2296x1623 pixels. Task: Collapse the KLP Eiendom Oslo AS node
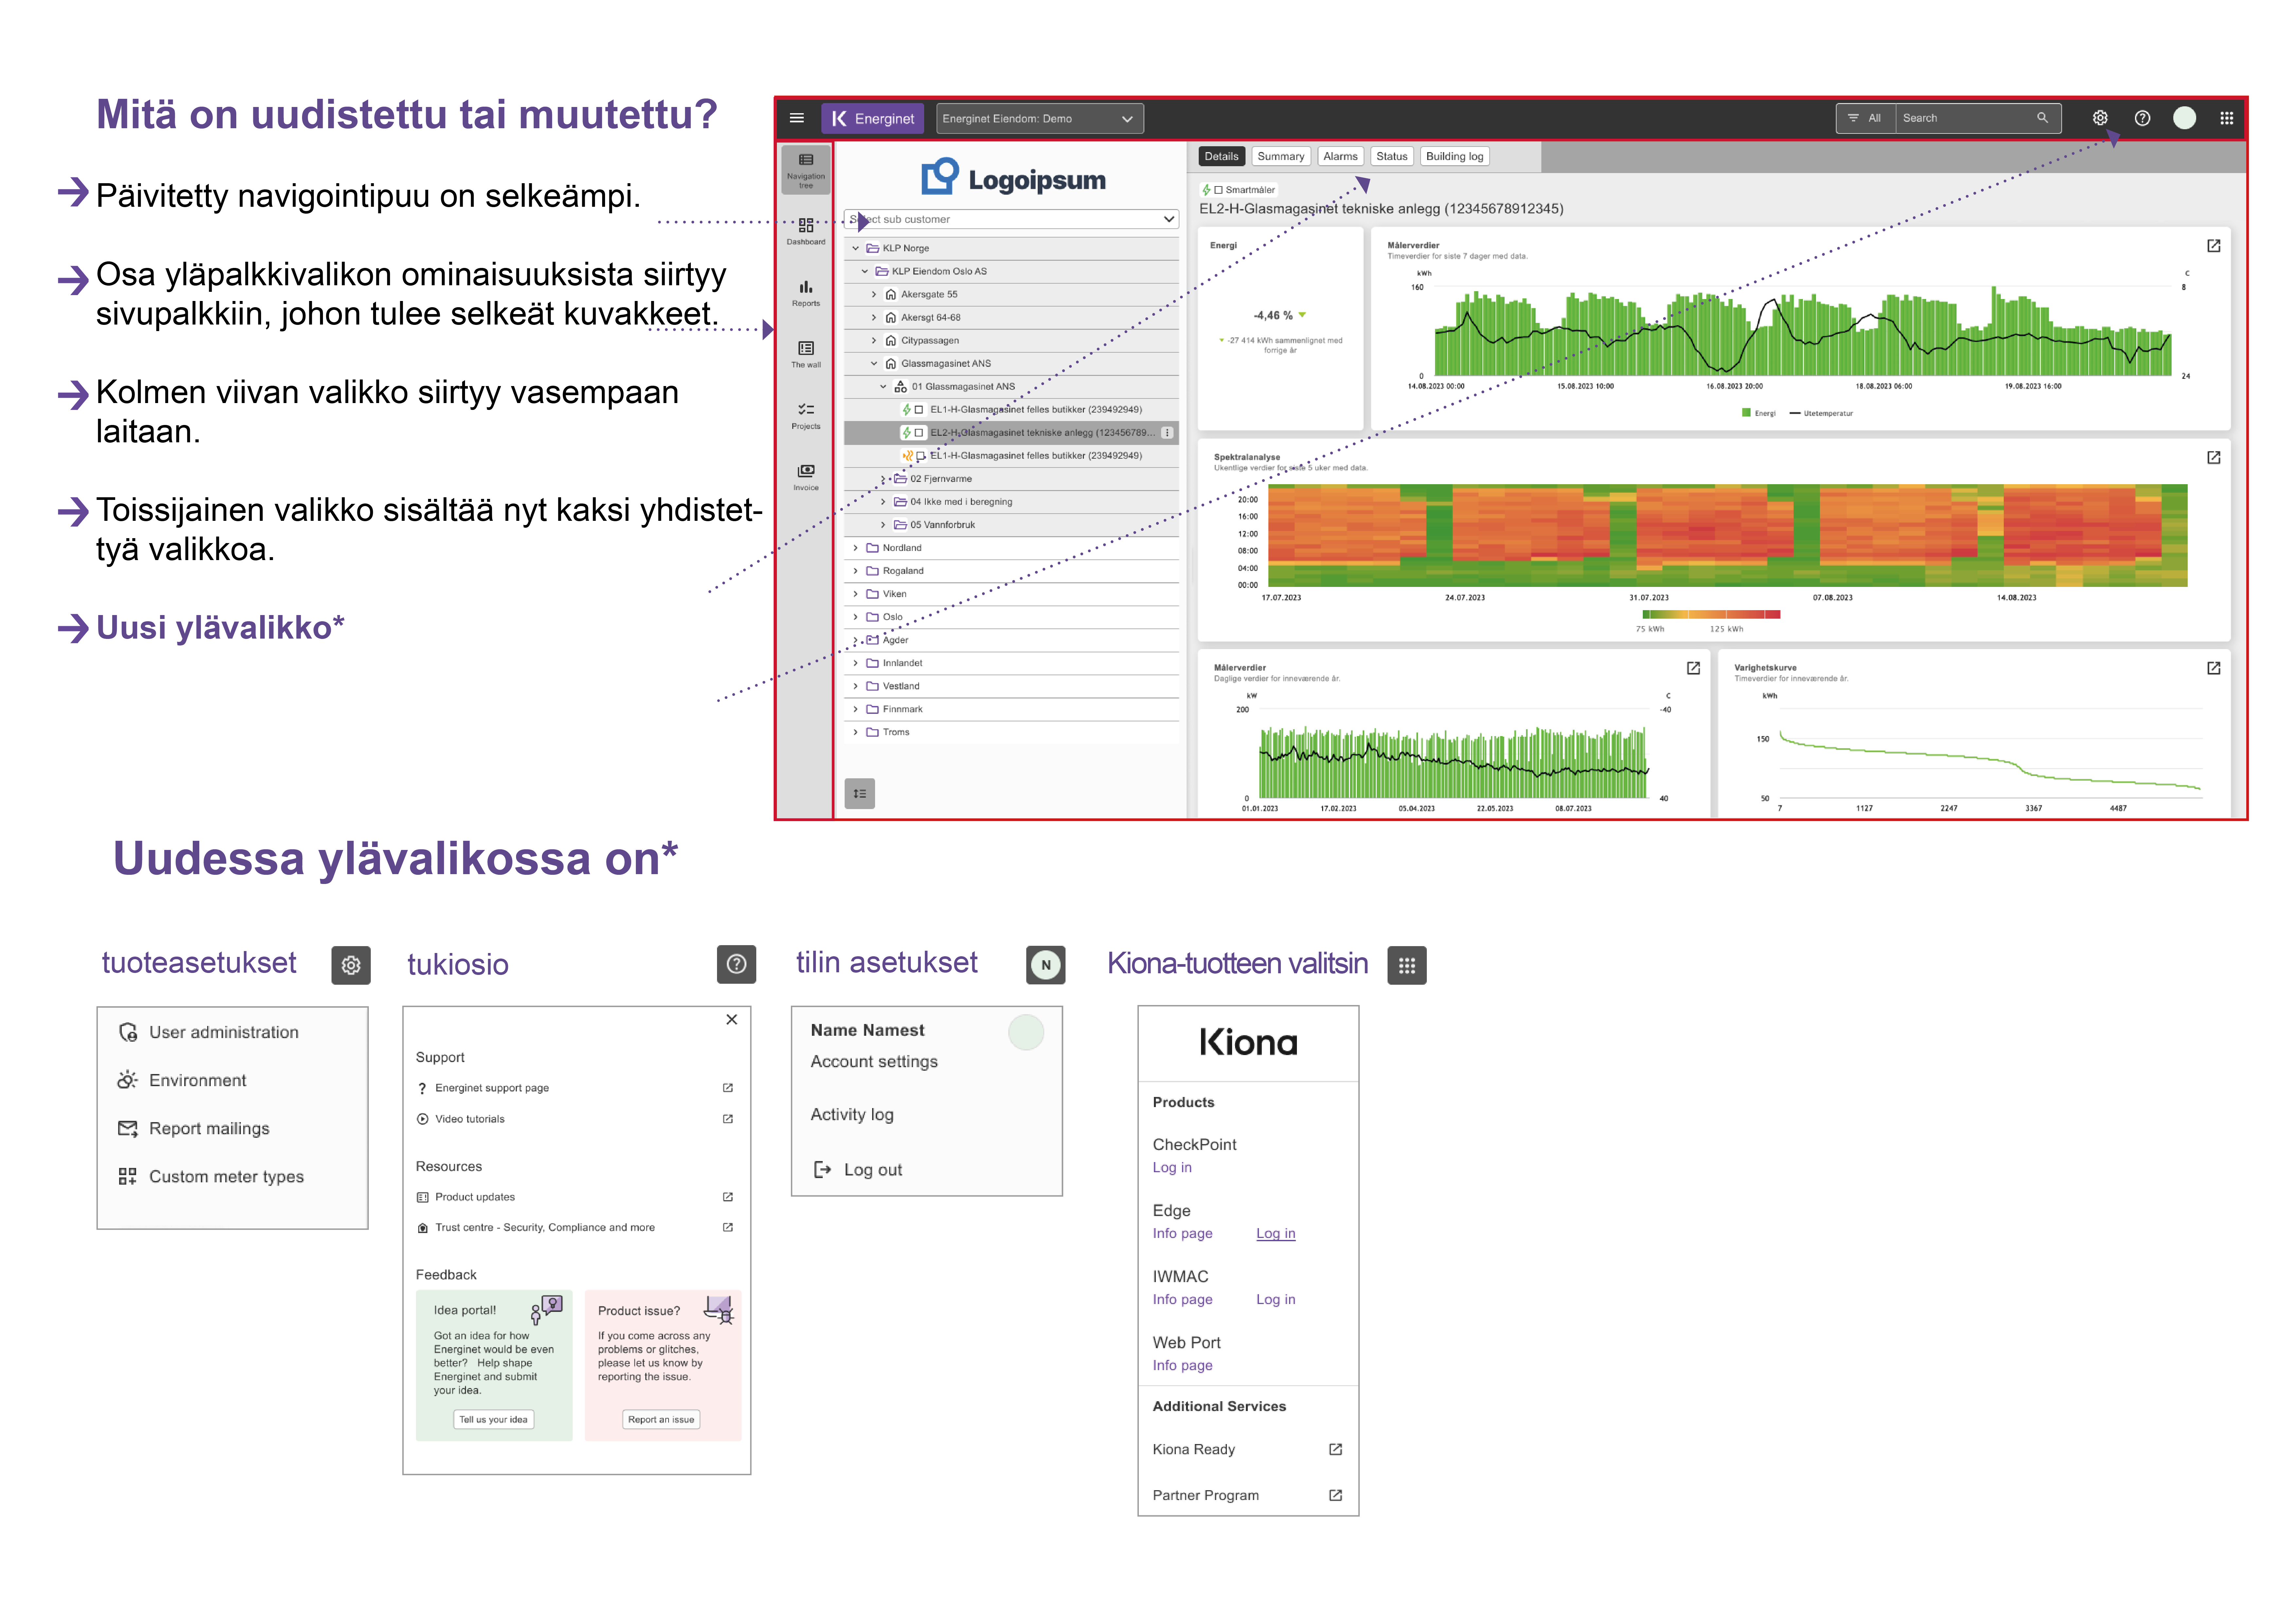point(865,271)
